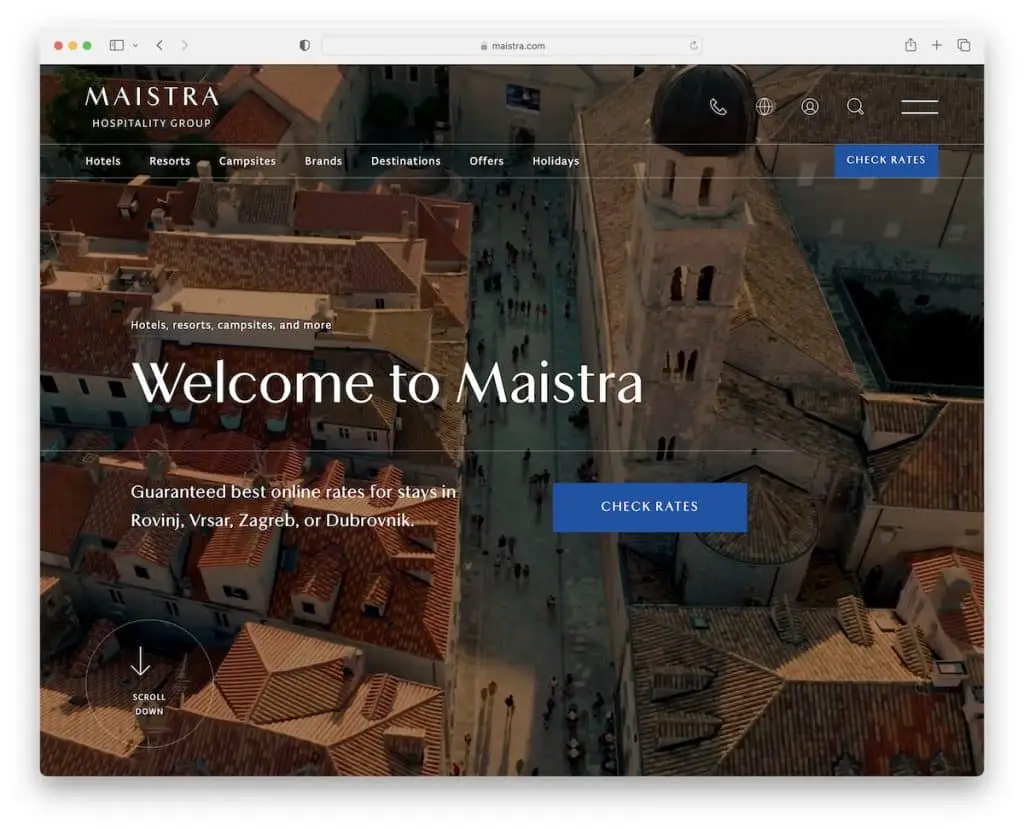
Task: Open the Offers menu item
Action: [487, 161]
